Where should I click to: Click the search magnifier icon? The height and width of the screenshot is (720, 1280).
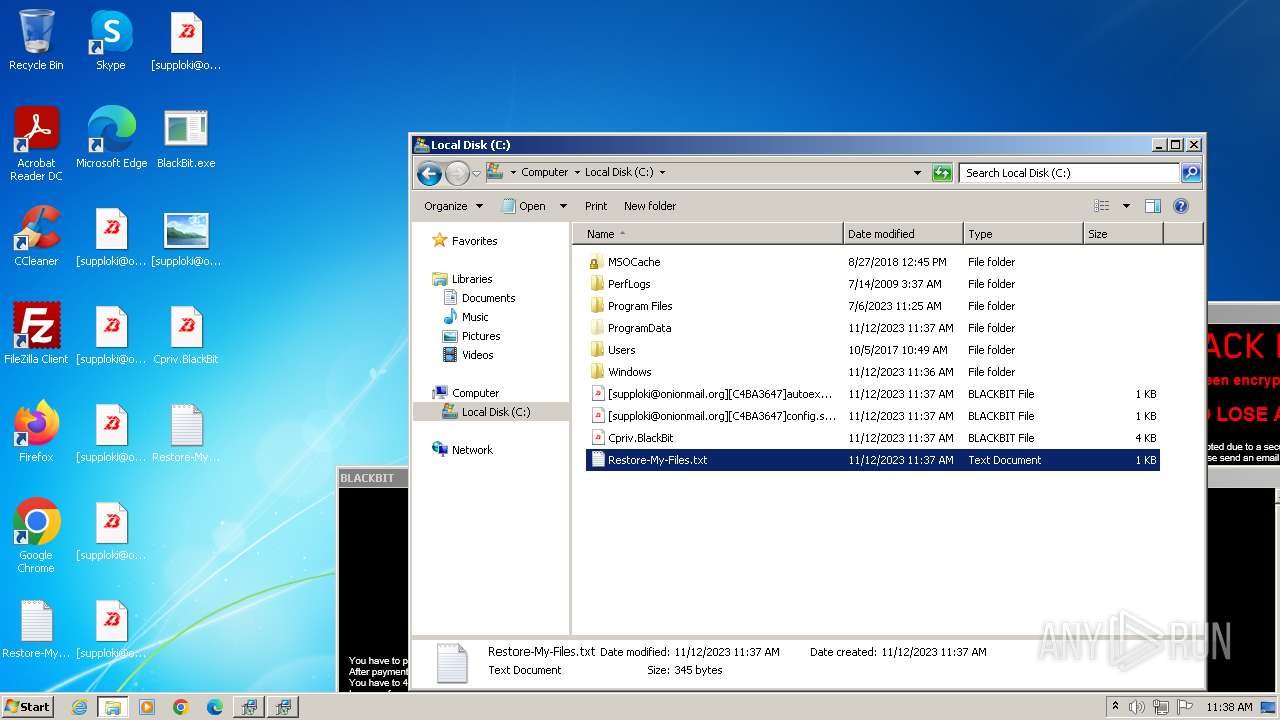pyautogui.click(x=1190, y=173)
